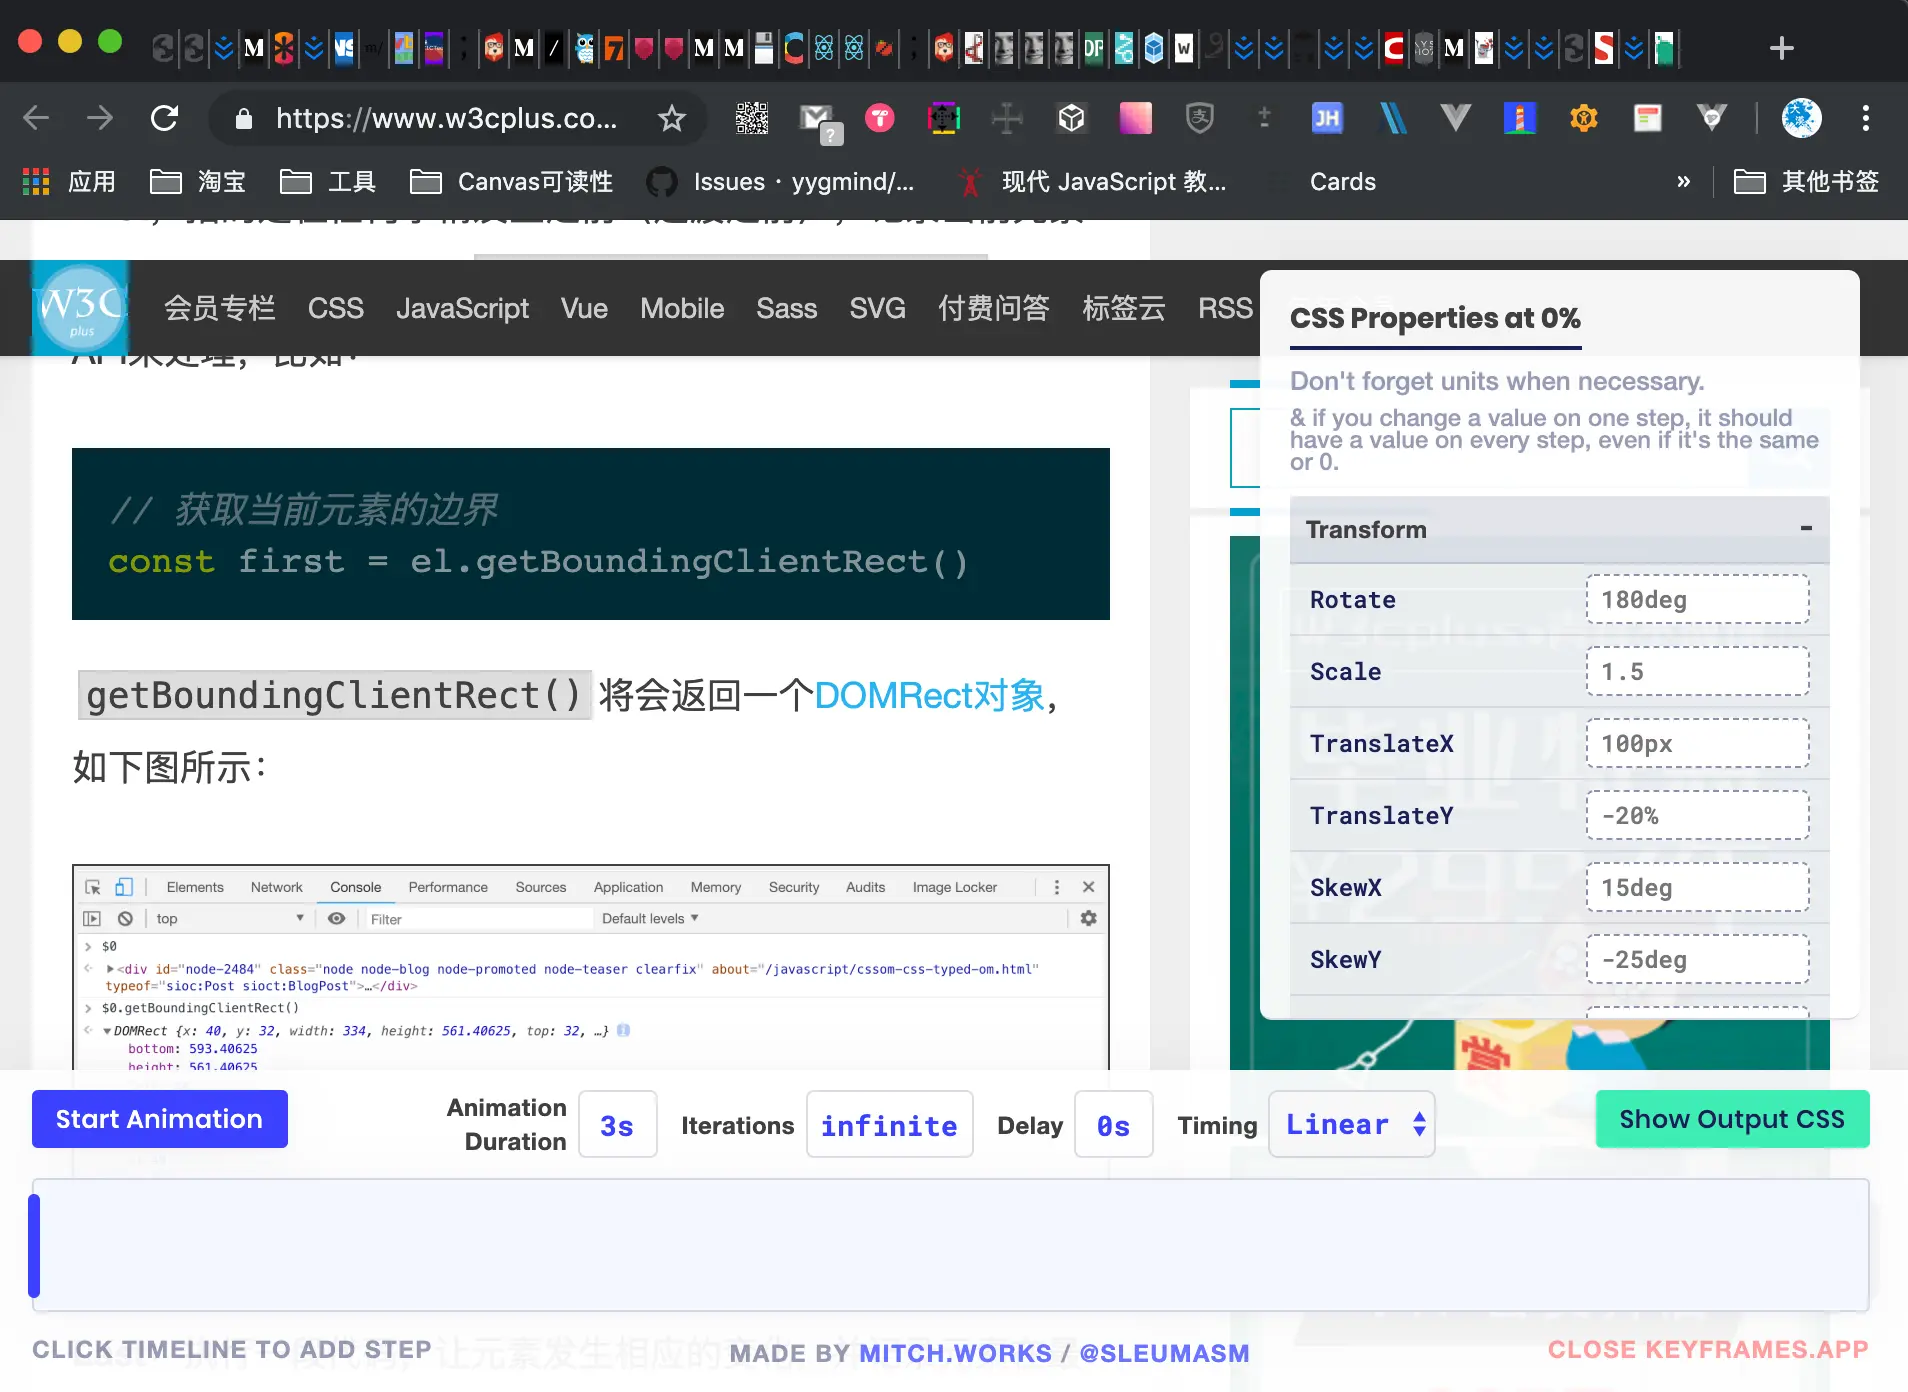The image size is (1908, 1392).
Task: Open a new tab with the plus icon
Action: [1781, 47]
